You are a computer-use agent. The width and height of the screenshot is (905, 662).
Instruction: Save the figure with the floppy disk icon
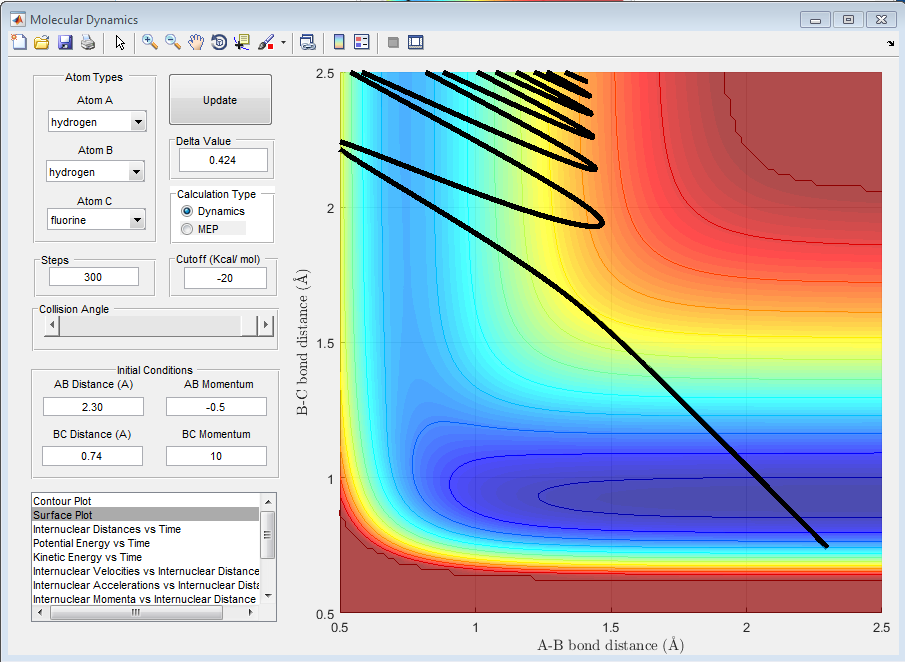[64, 42]
